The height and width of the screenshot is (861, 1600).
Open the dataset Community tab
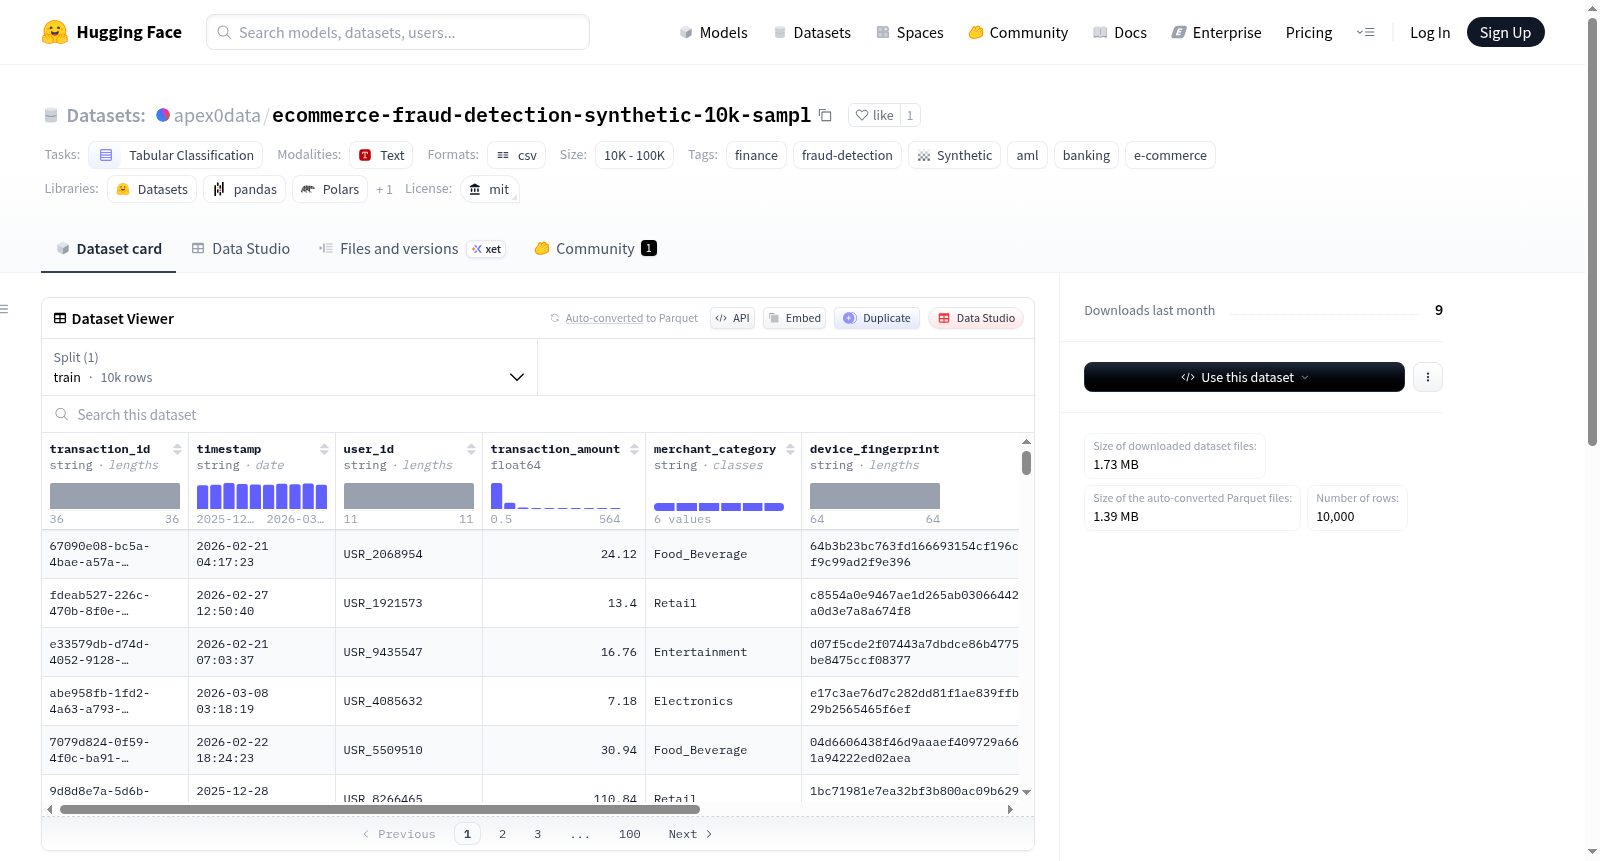point(595,249)
